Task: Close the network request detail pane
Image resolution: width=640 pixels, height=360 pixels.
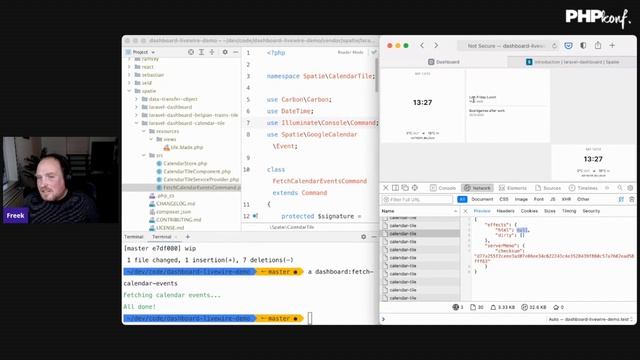Action: [465, 211]
